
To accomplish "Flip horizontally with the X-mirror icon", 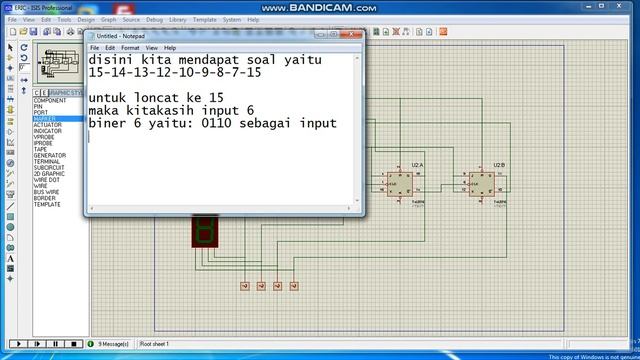I will (x=24, y=80).
